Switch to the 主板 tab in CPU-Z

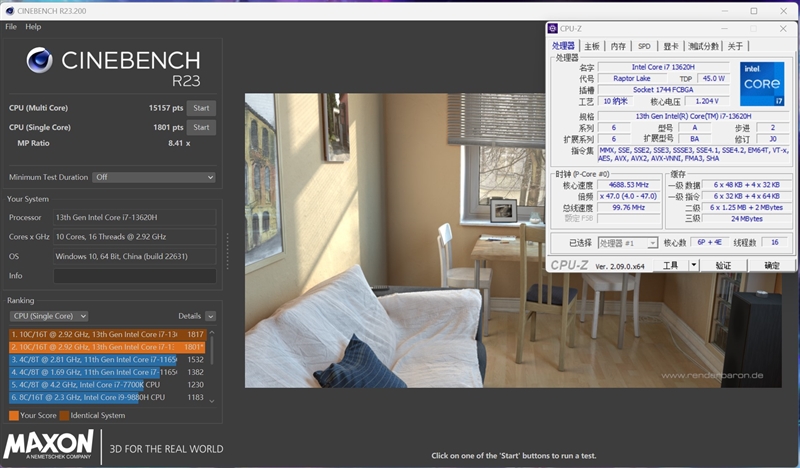coord(592,46)
